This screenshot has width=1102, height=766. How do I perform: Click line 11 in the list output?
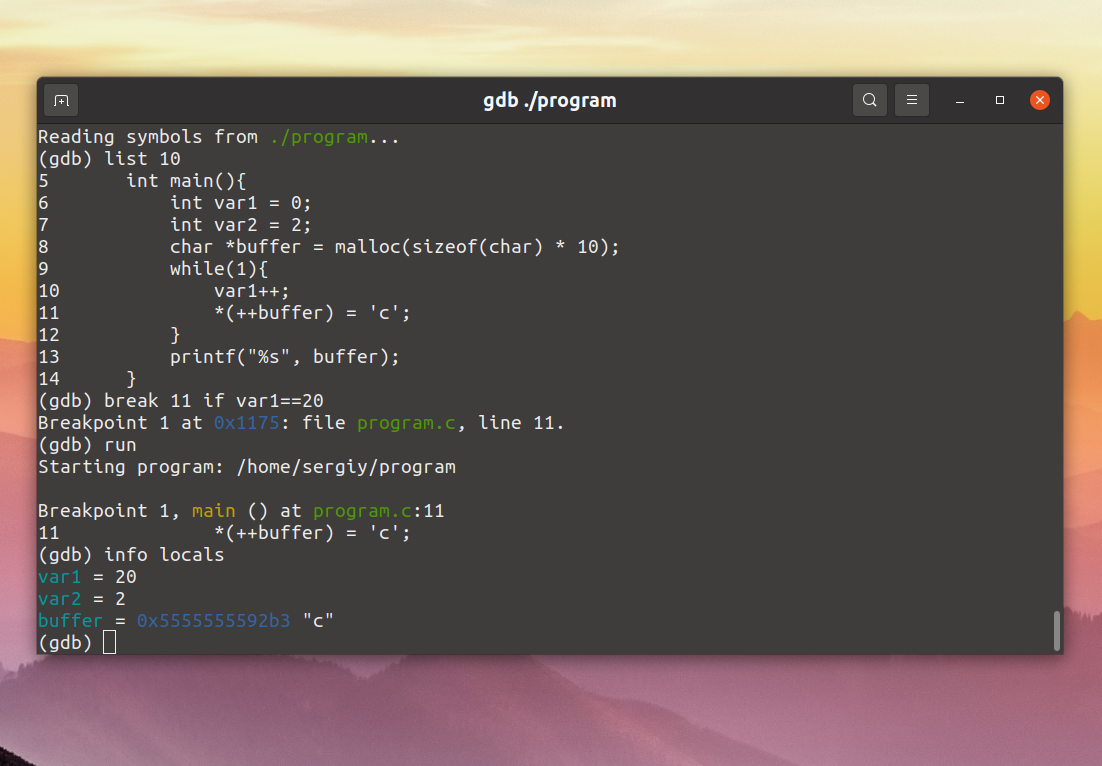coord(224,313)
